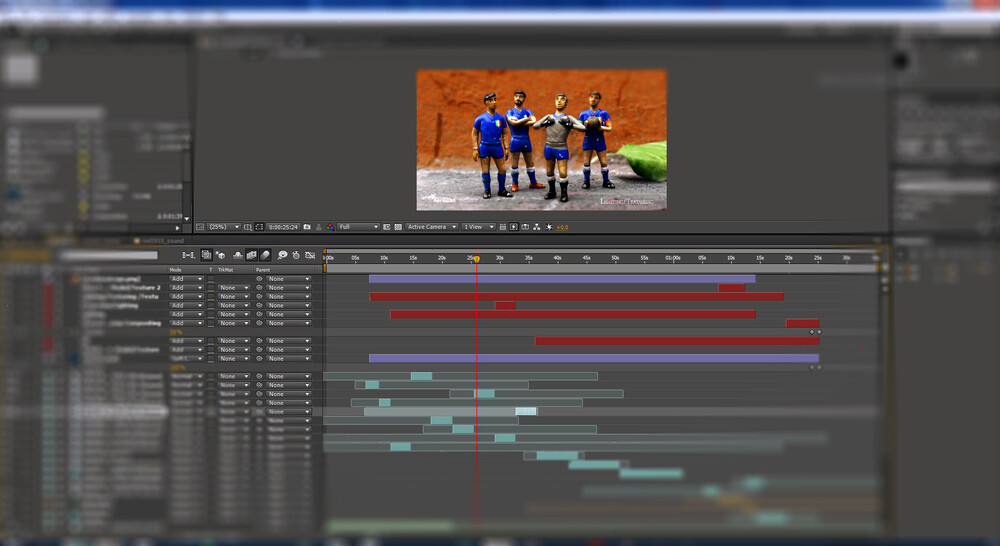Toggle Frame Blending for the composition
Viewport: 1000px width, 546px height.
(x=251, y=255)
